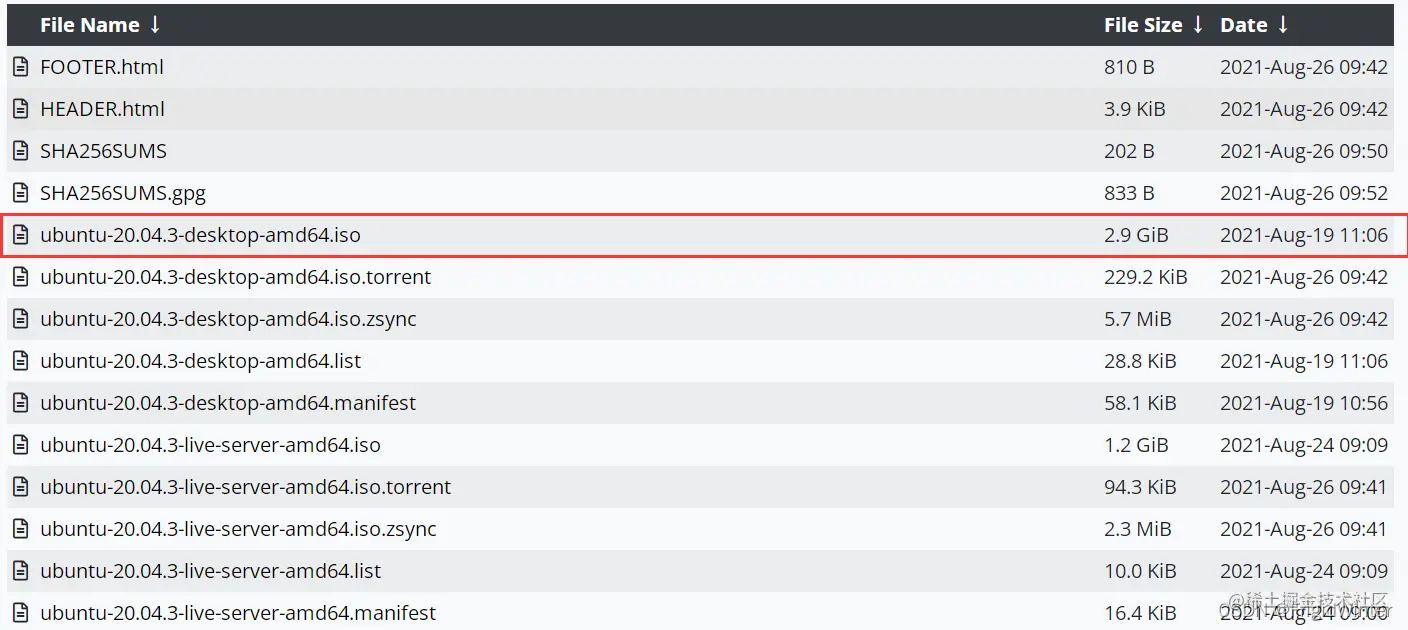Sort by File Name column header
Screen dimensions: 1408x630
(x=100, y=25)
